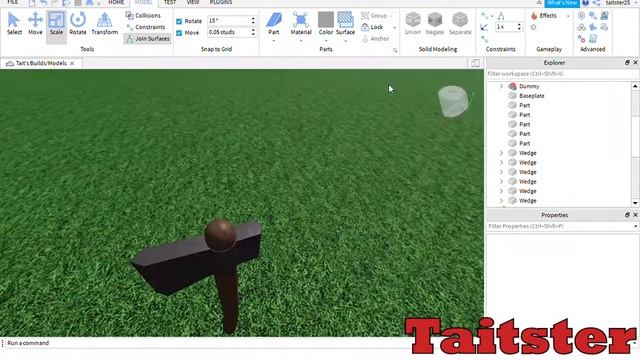
Task: Switch to the PLUGINS tab
Action: [221, 2]
